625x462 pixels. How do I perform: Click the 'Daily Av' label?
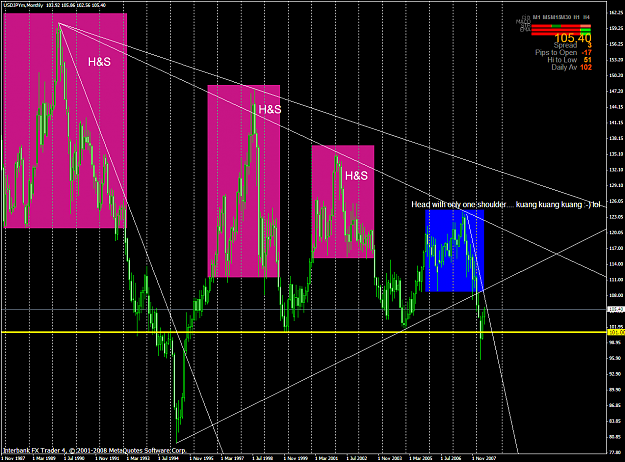[x=564, y=67]
